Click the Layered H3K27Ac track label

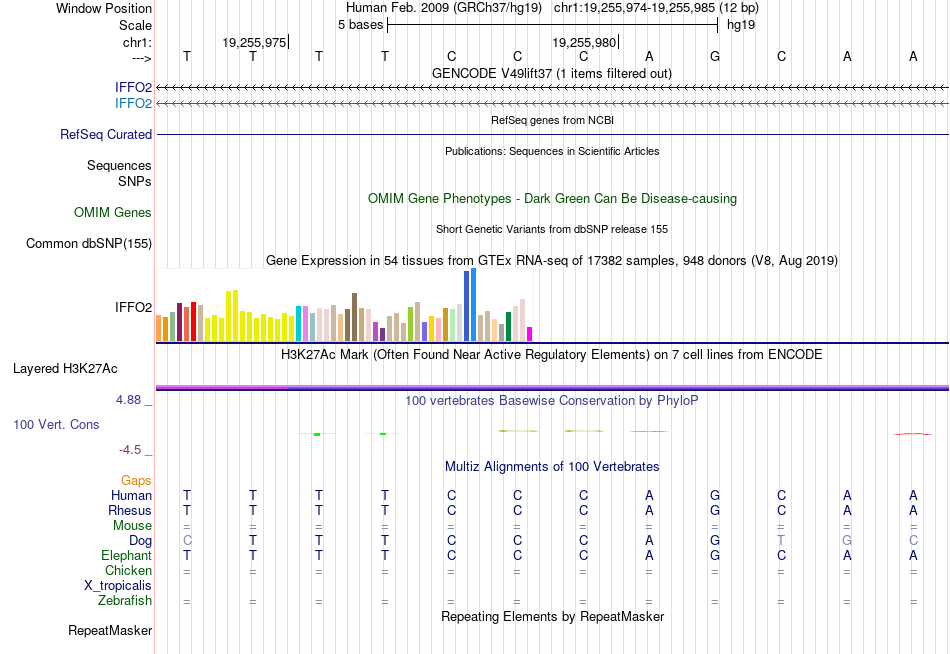65,369
